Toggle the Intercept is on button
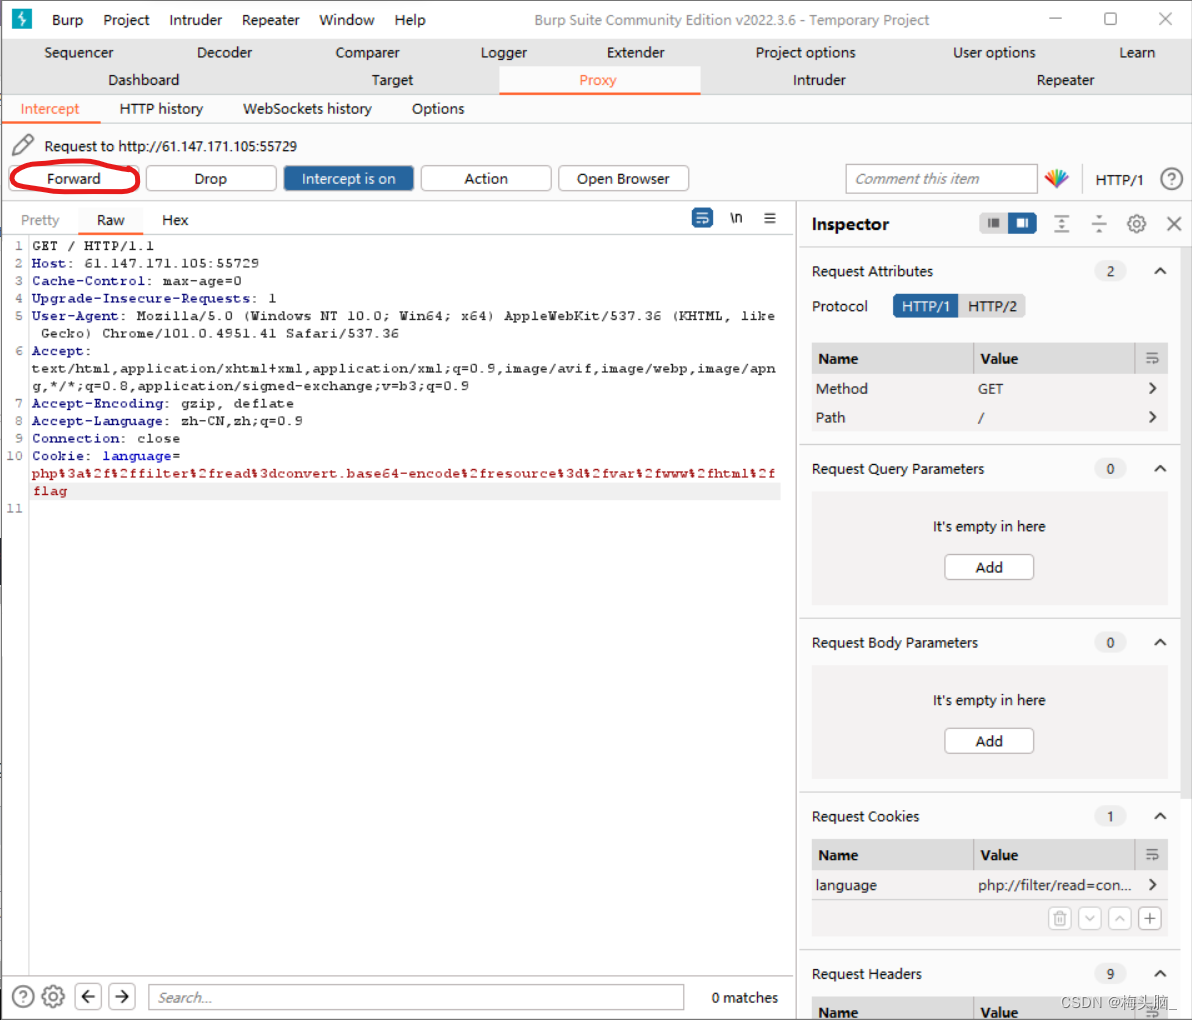1192x1020 pixels. tap(348, 179)
